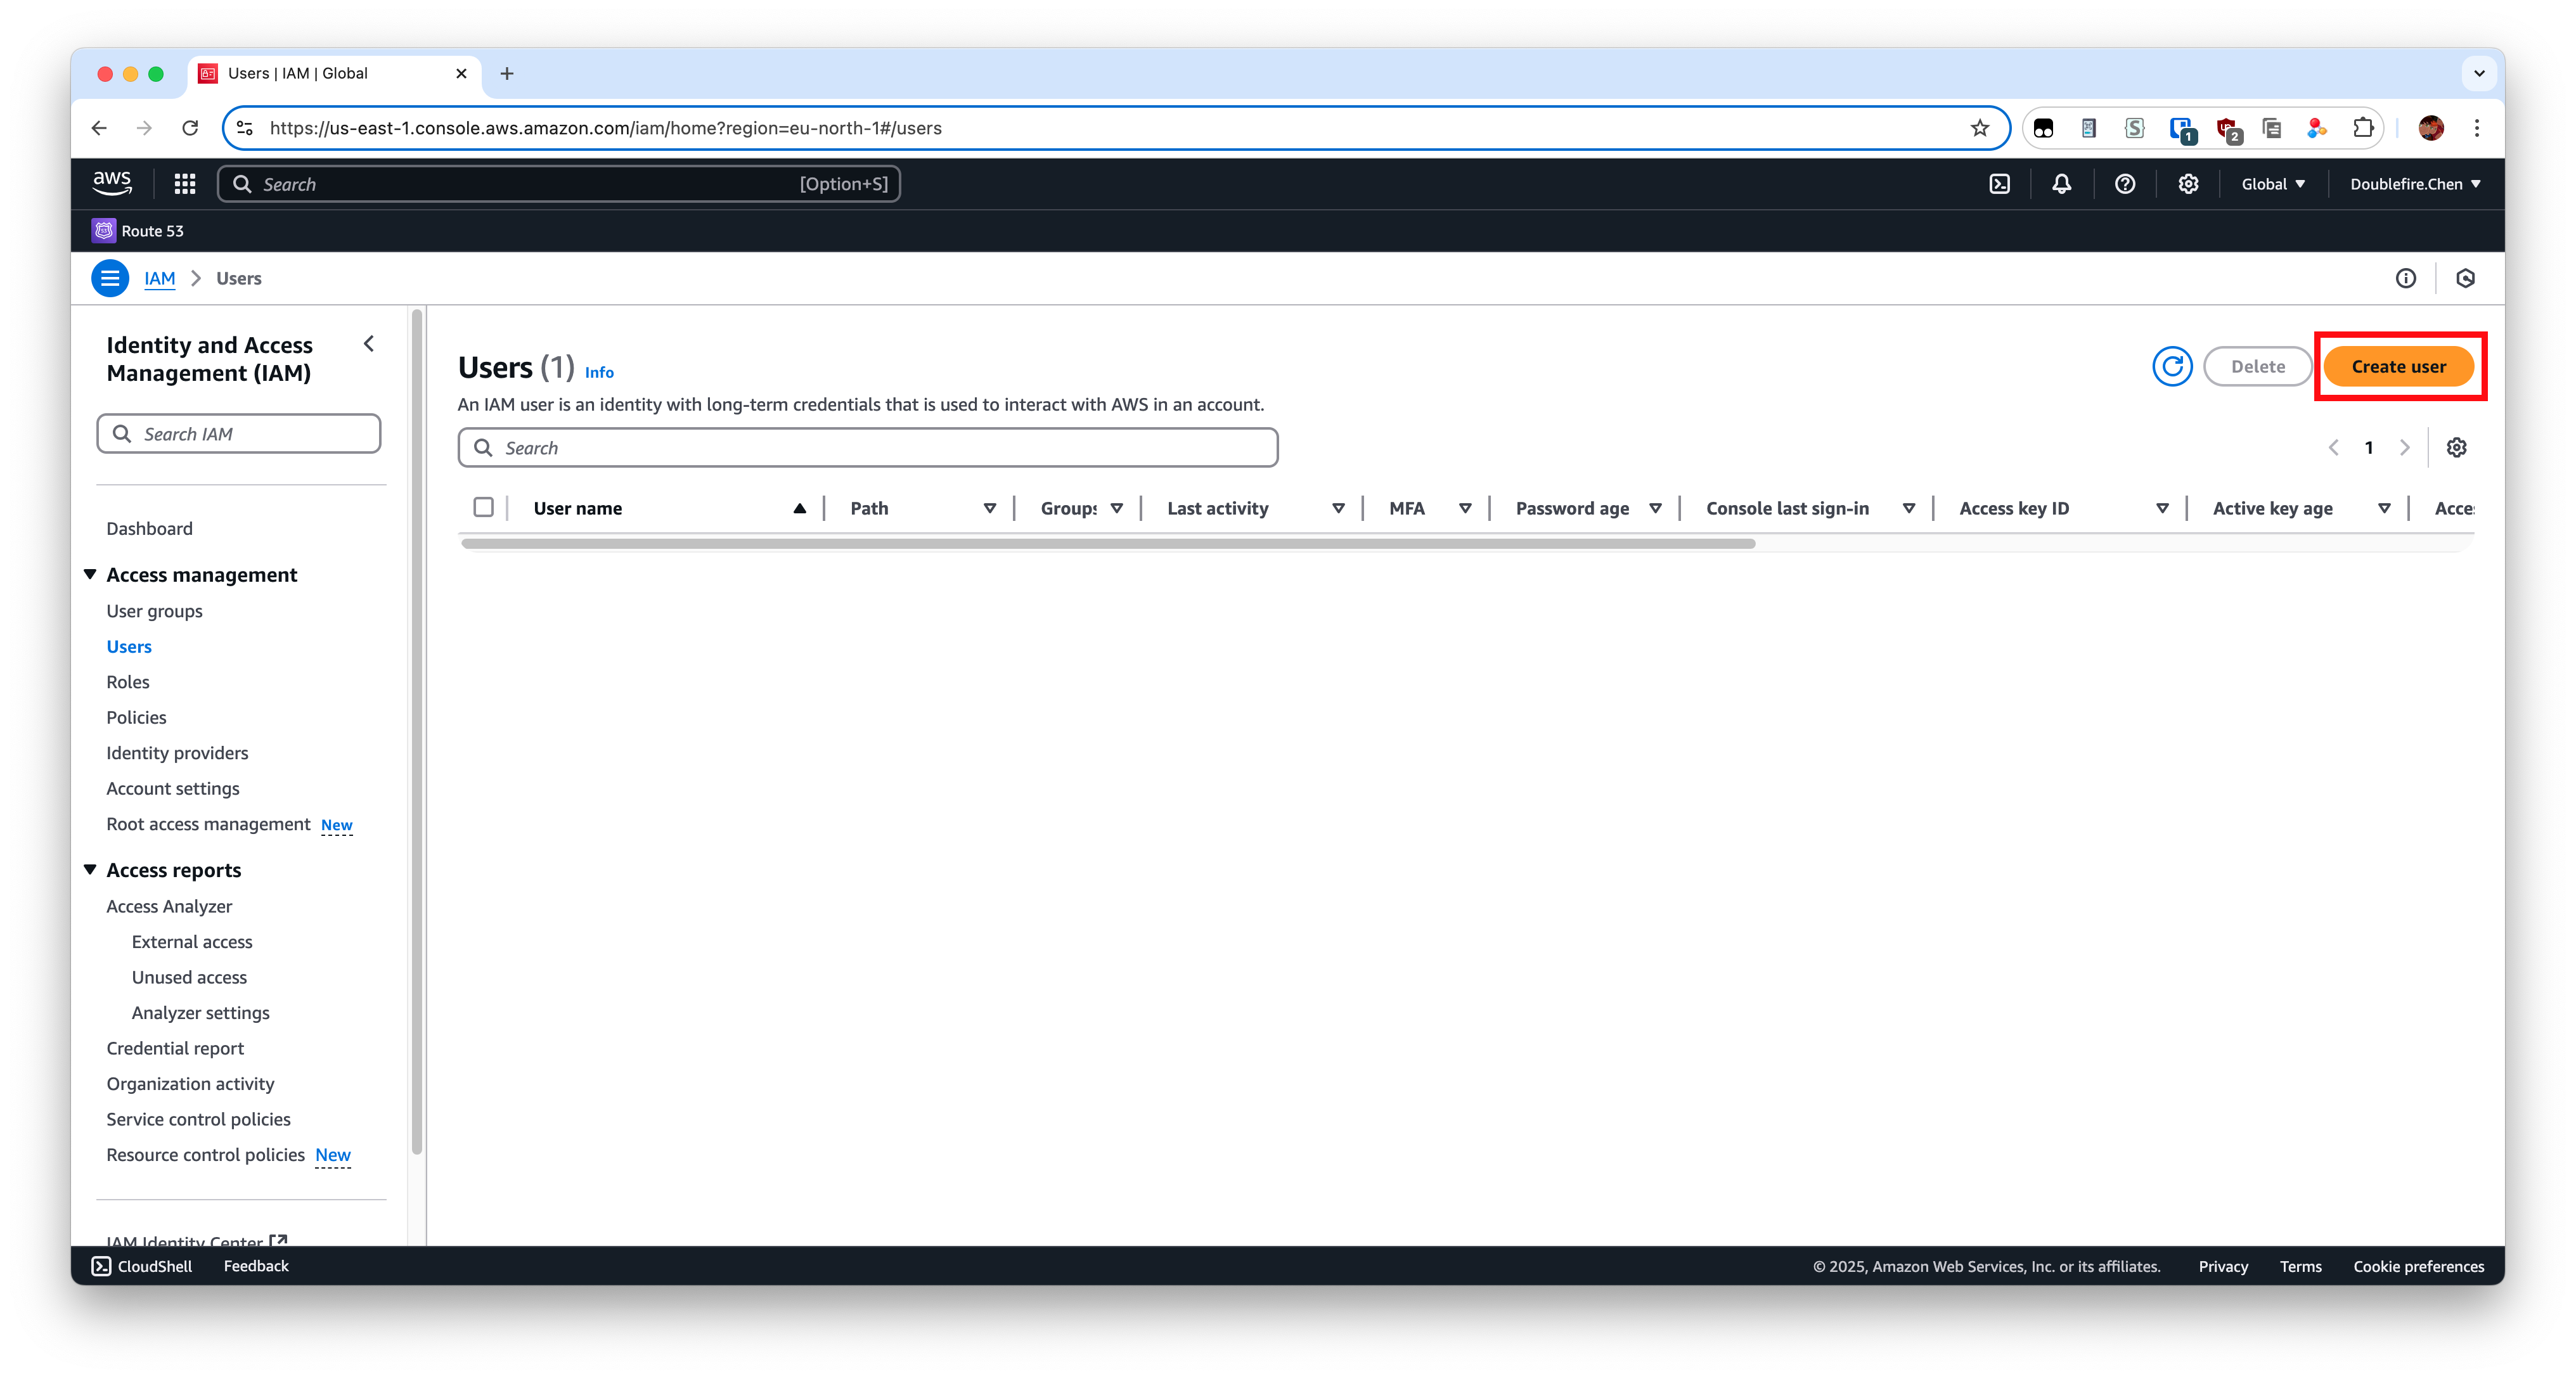Click the hexagon icon beside the info icon

tap(2465, 278)
